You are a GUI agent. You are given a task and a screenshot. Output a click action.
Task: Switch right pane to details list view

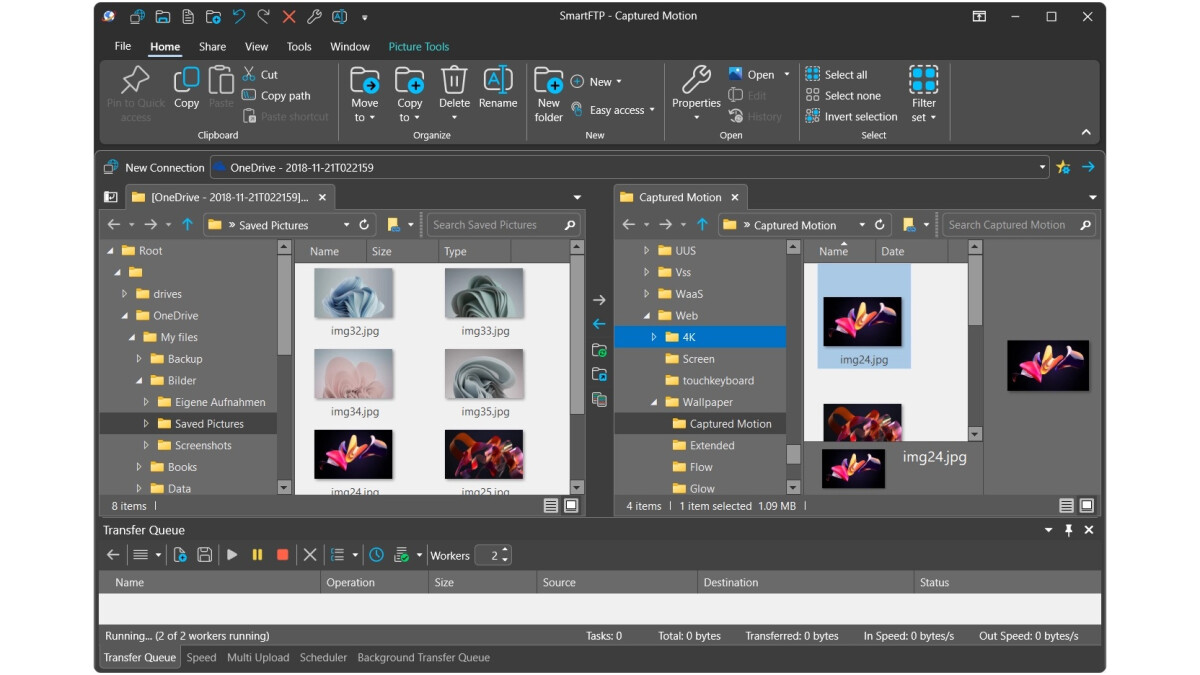1067,506
